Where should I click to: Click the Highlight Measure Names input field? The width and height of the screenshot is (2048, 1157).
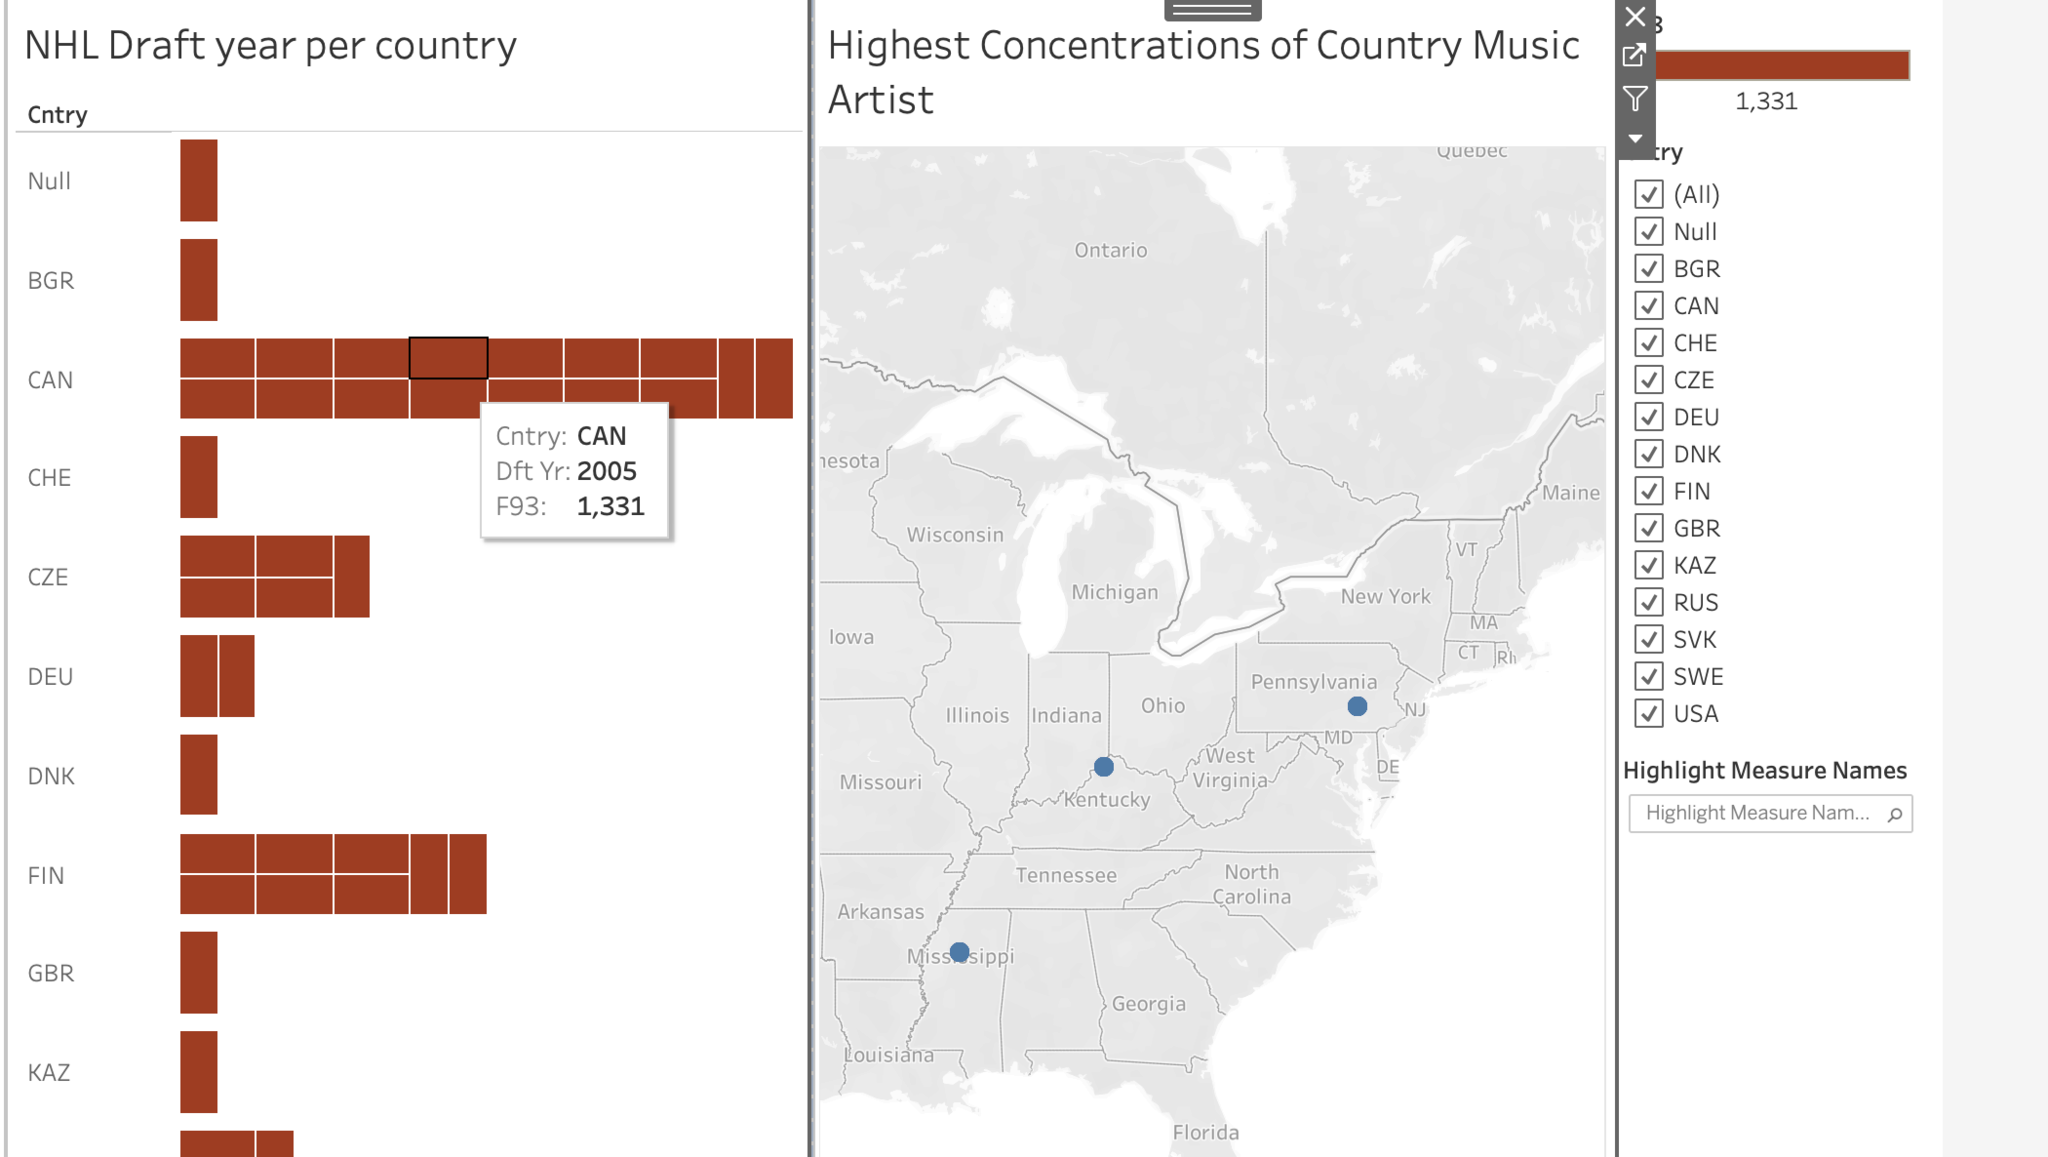(x=1757, y=813)
